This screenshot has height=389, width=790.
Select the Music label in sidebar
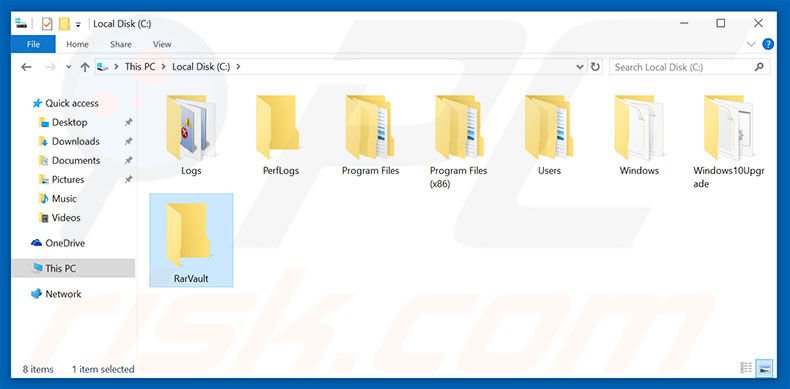point(64,199)
